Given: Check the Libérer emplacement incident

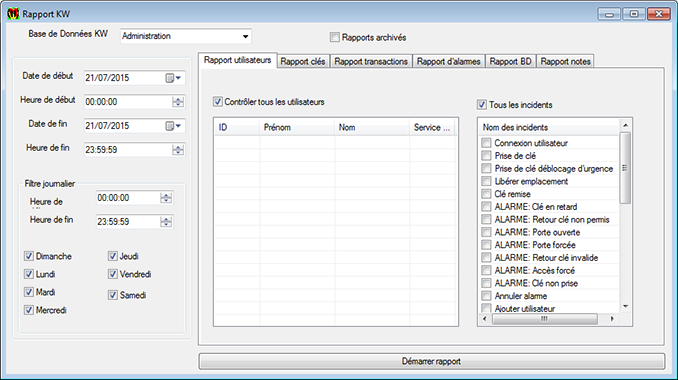Looking at the screenshot, I should pos(486,181).
